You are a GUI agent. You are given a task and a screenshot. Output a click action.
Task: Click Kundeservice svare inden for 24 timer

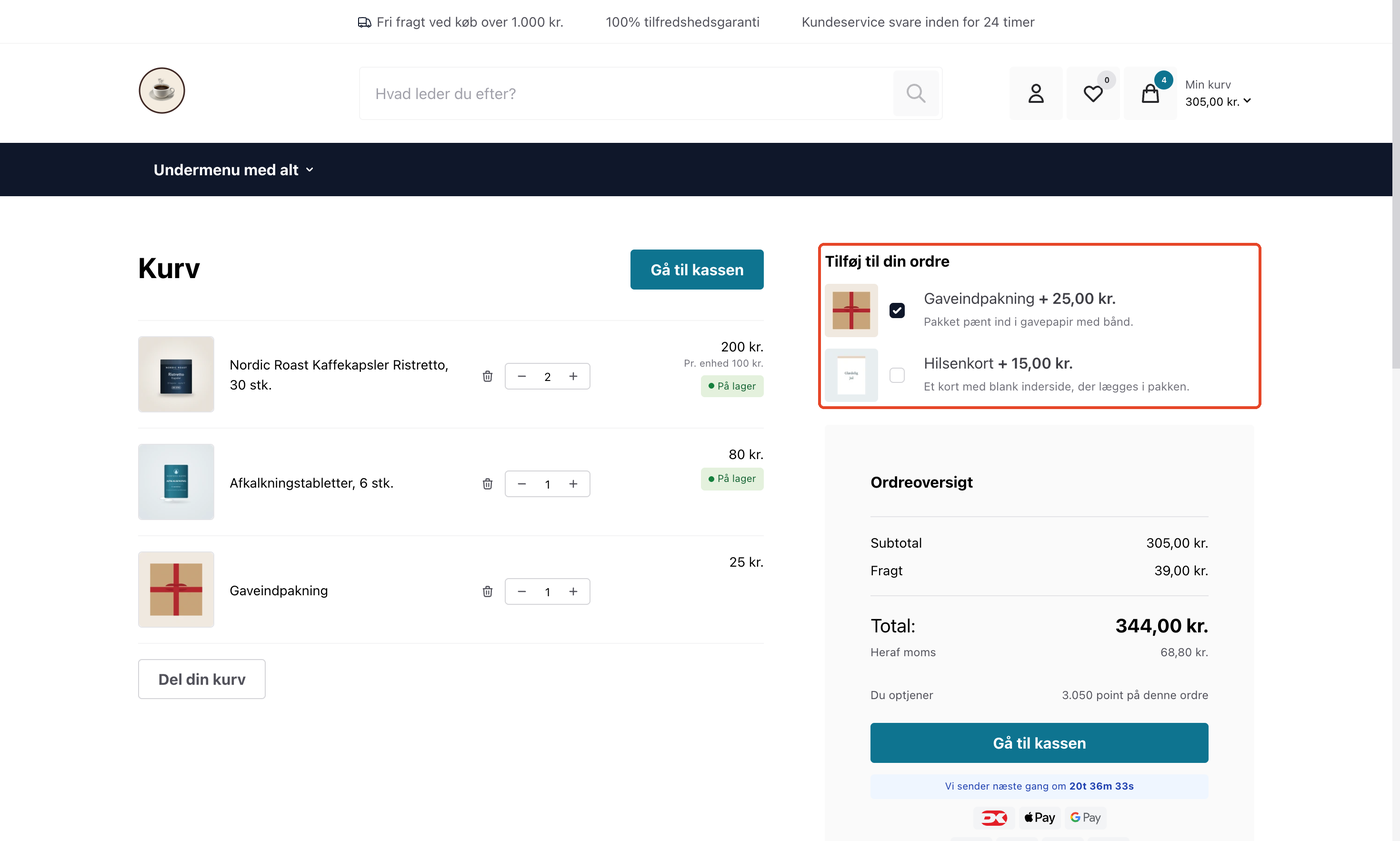click(x=918, y=22)
